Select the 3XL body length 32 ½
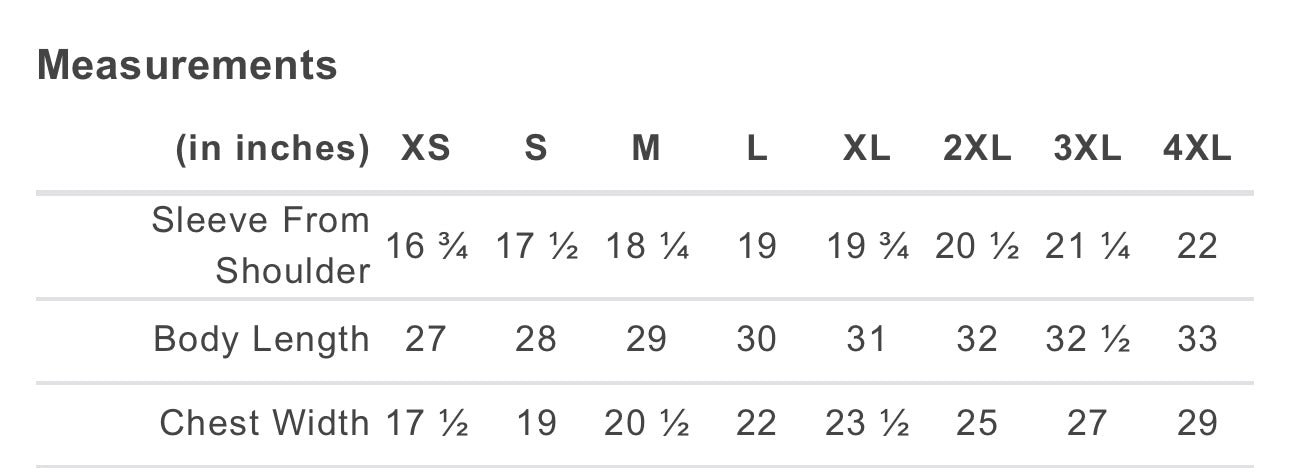 (x=1087, y=340)
